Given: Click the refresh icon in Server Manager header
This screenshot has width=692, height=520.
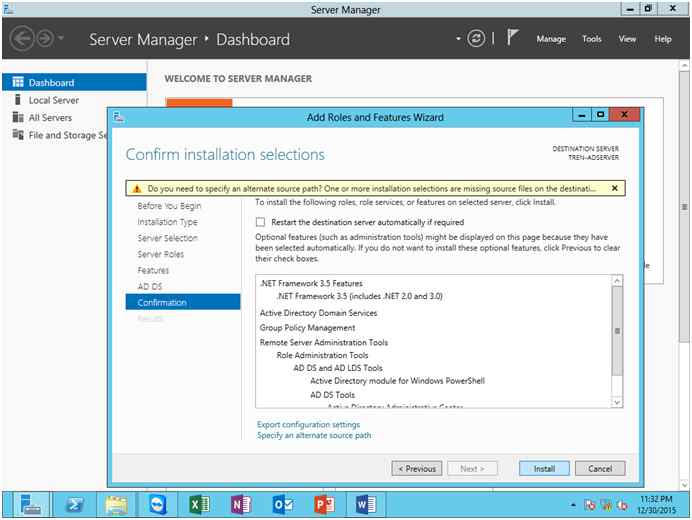Looking at the screenshot, I should (x=476, y=39).
